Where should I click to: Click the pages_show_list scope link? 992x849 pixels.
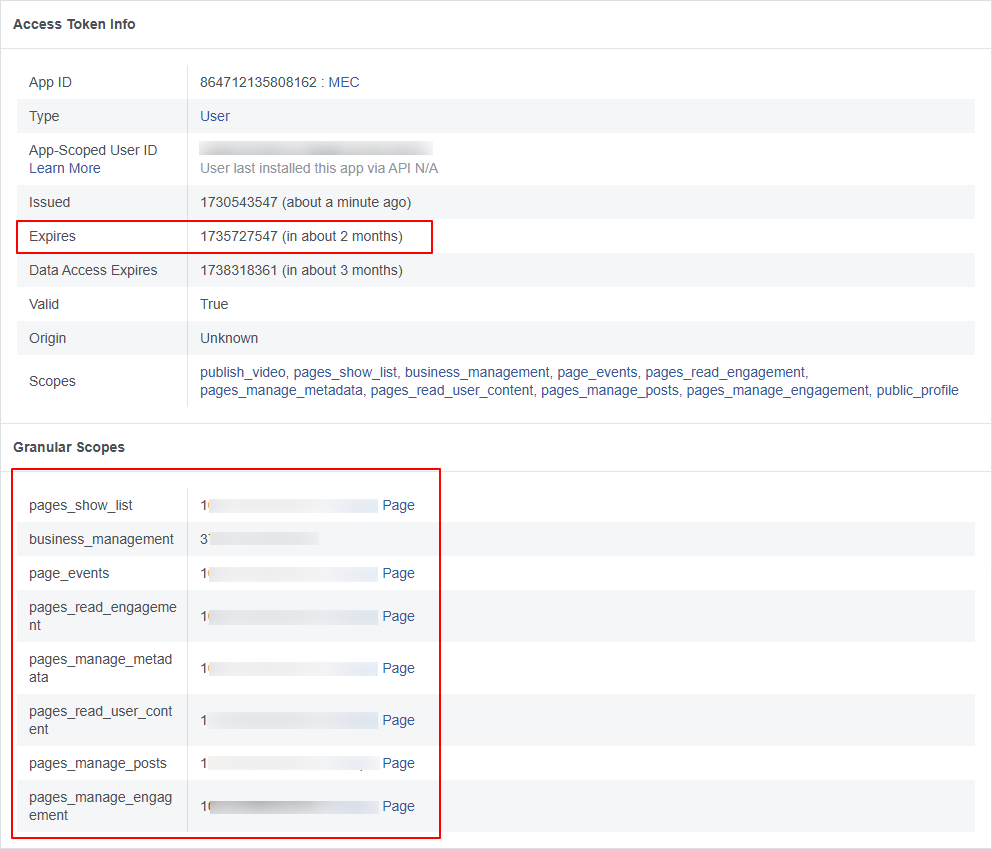click(x=344, y=372)
